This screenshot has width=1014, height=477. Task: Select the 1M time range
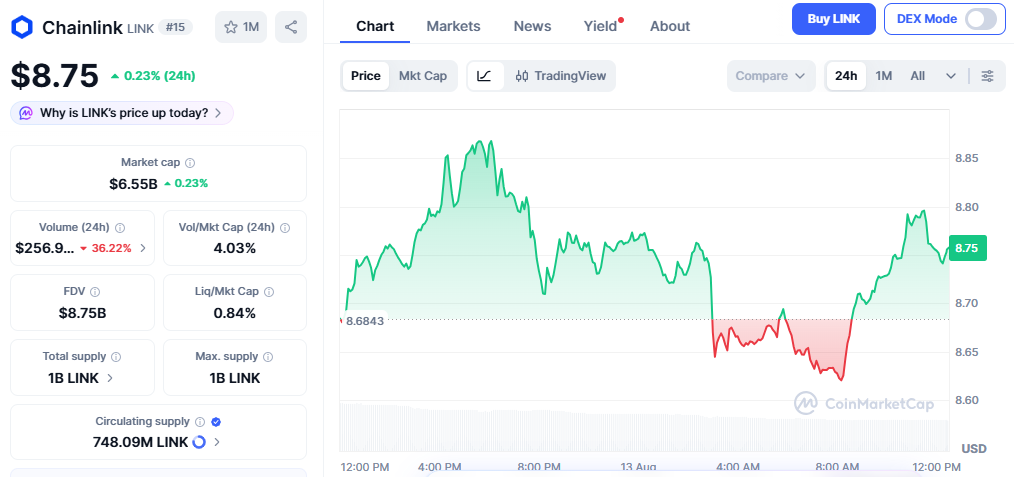884,76
